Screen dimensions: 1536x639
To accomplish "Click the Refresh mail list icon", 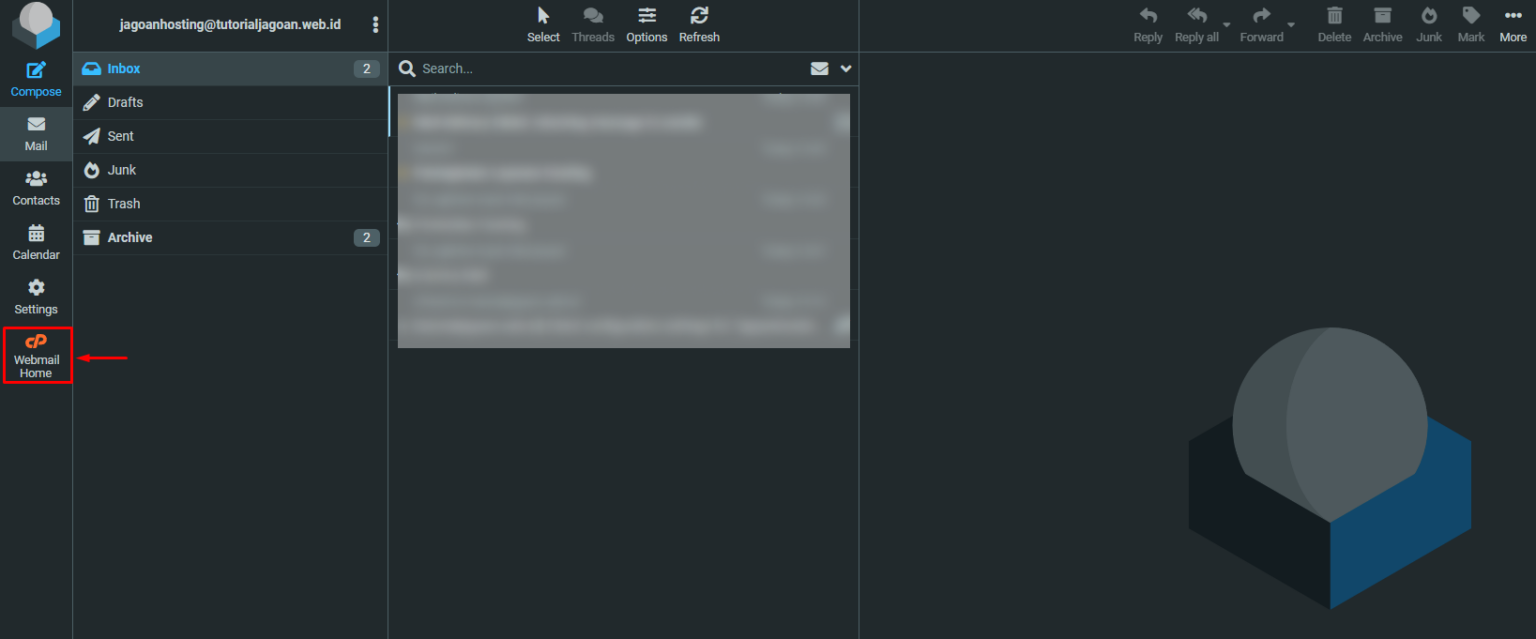I will (x=699, y=25).
